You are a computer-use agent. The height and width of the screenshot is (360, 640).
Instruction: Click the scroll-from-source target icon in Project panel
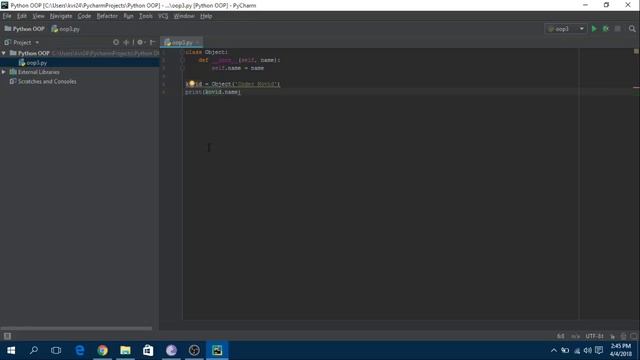(116, 42)
